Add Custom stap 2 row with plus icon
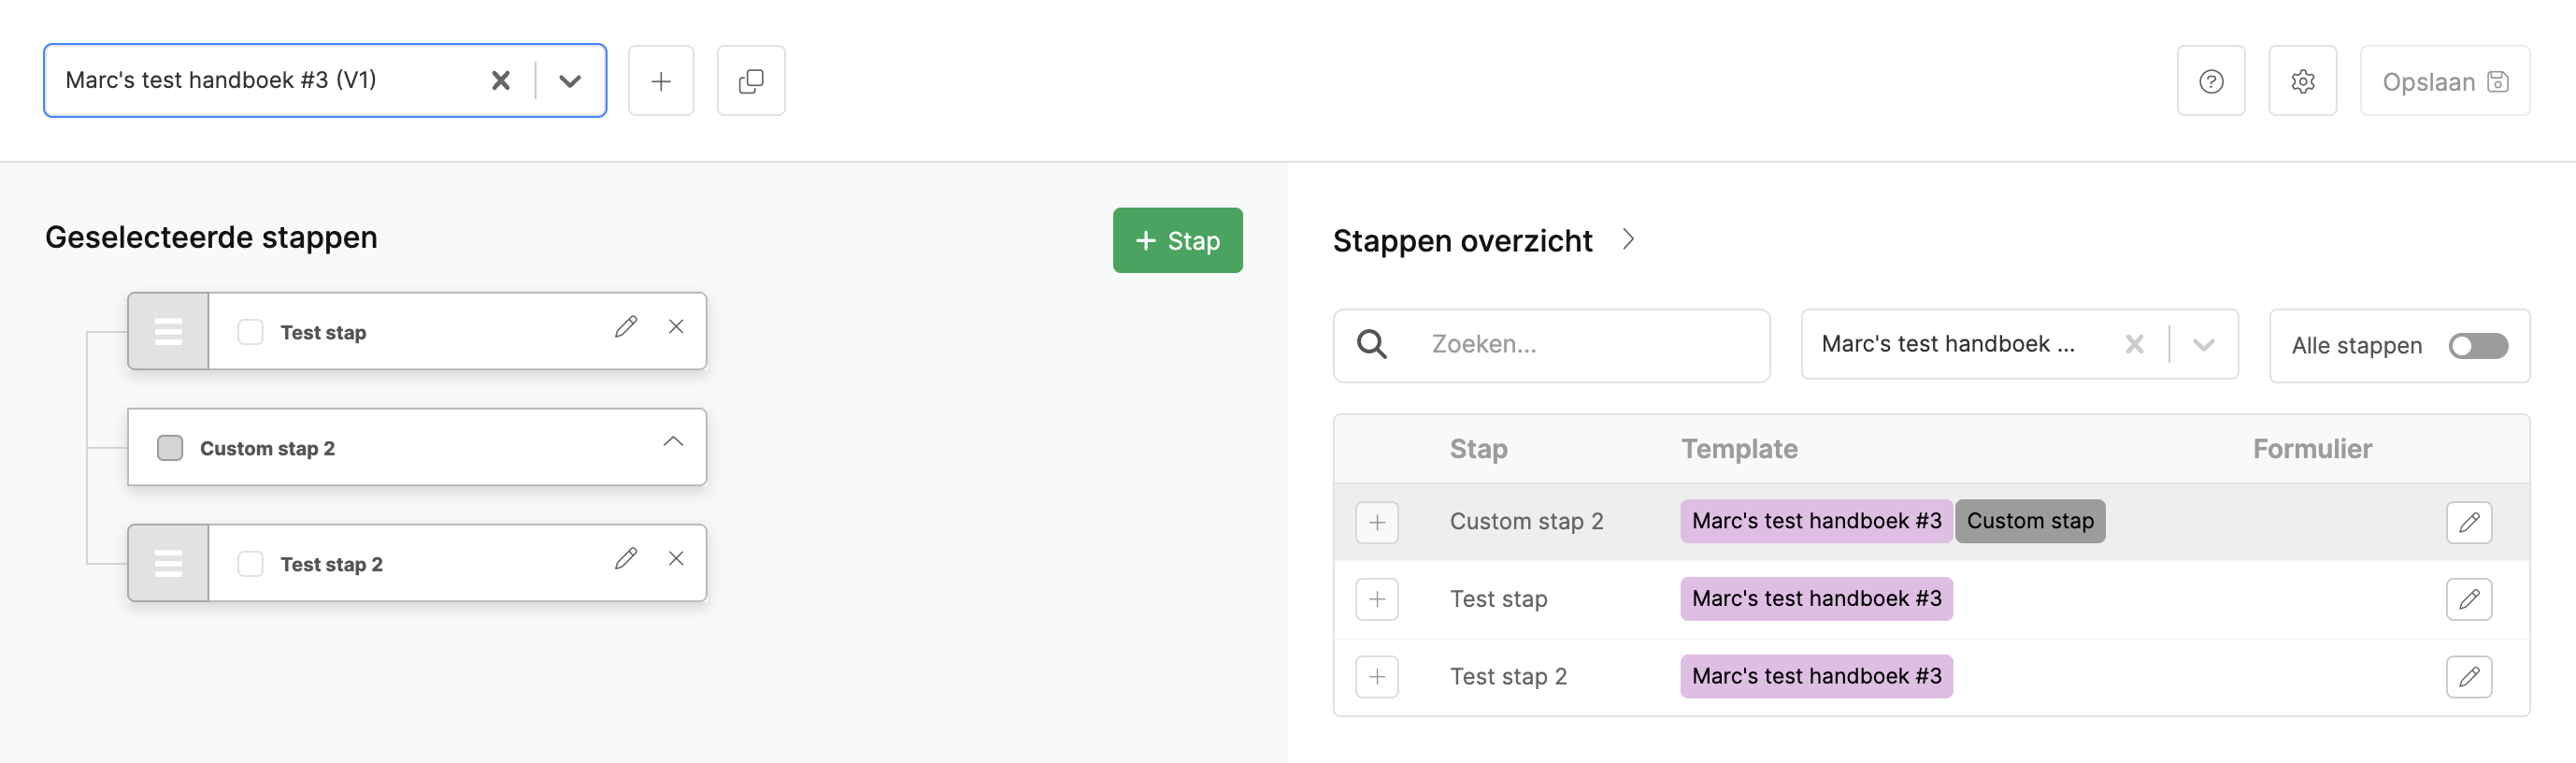The height and width of the screenshot is (763, 2576). pyautogui.click(x=1376, y=522)
